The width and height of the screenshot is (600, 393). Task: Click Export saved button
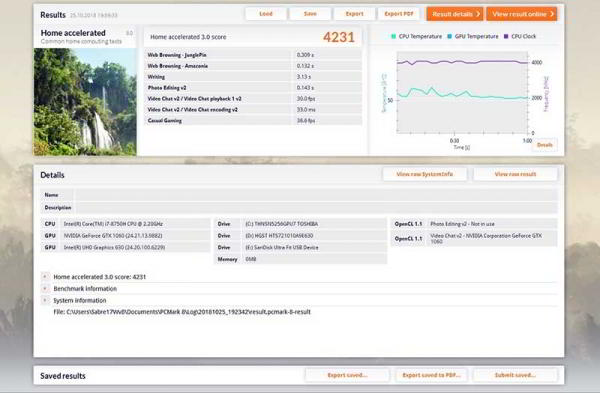(x=347, y=375)
